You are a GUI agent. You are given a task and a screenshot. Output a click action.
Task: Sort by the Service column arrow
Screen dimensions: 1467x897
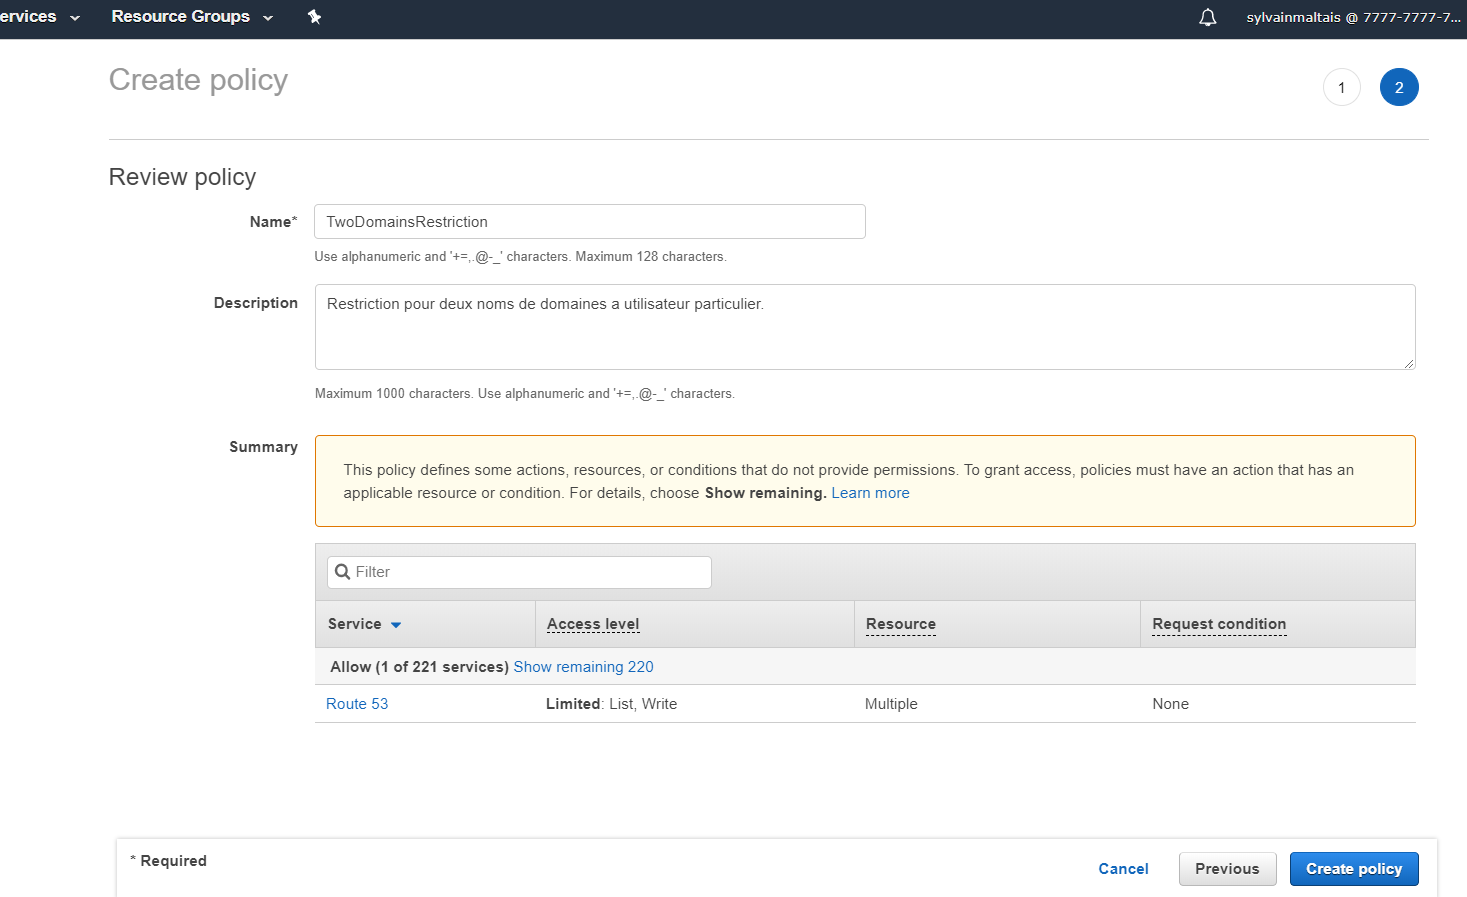[396, 625]
